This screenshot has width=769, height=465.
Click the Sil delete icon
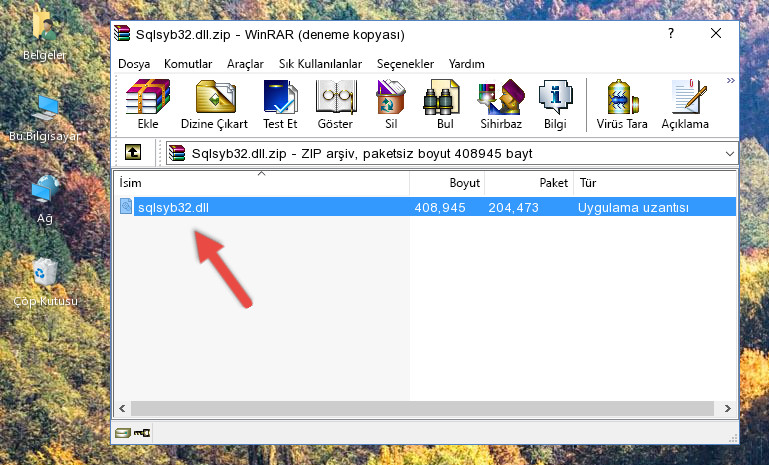click(x=391, y=104)
